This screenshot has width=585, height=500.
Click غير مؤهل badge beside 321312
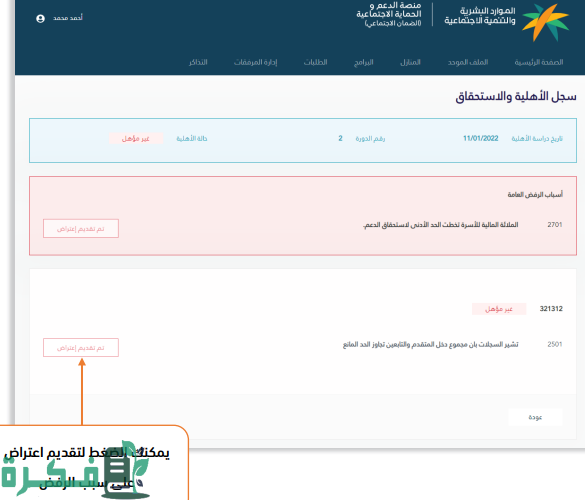point(499,309)
